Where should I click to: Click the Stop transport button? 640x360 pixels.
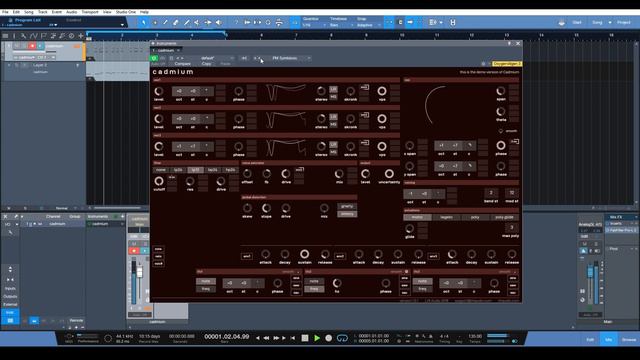(304, 338)
